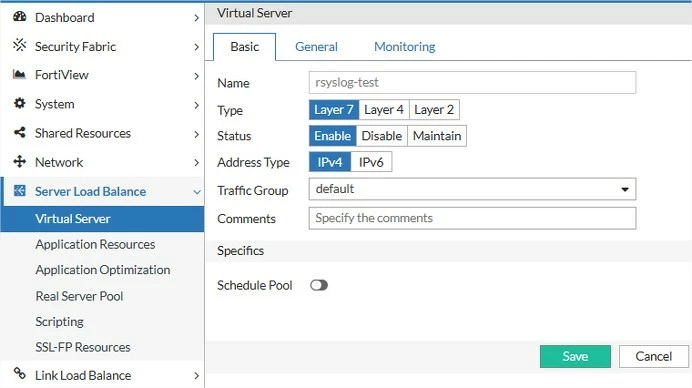Screen dimensions: 692x388
Task: Open Application Resources submenu item
Action: (95, 245)
